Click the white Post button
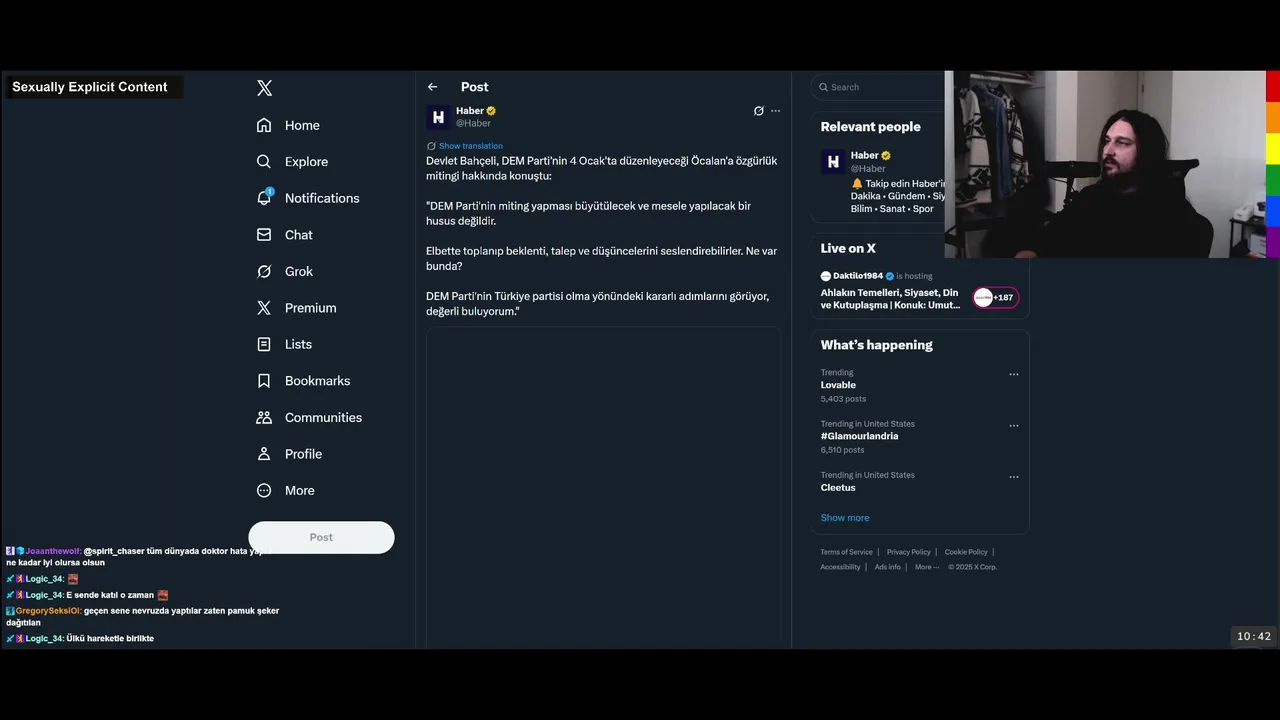Image resolution: width=1280 pixels, height=720 pixels. 321,537
